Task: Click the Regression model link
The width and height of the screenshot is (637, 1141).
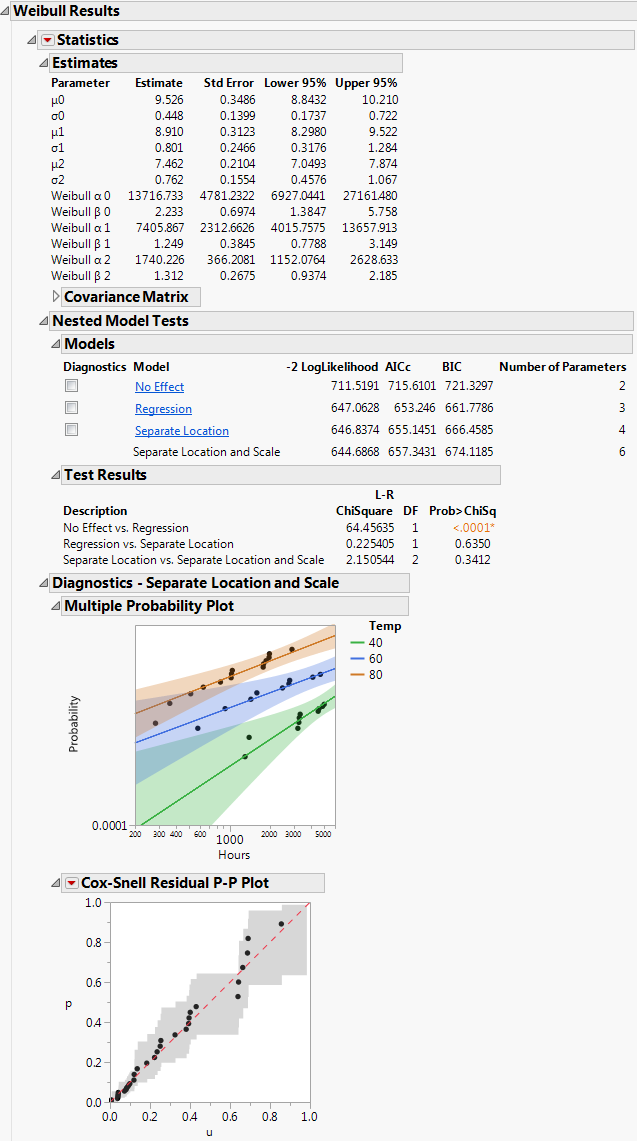Action: pyautogui.click(x=163, y=409)
